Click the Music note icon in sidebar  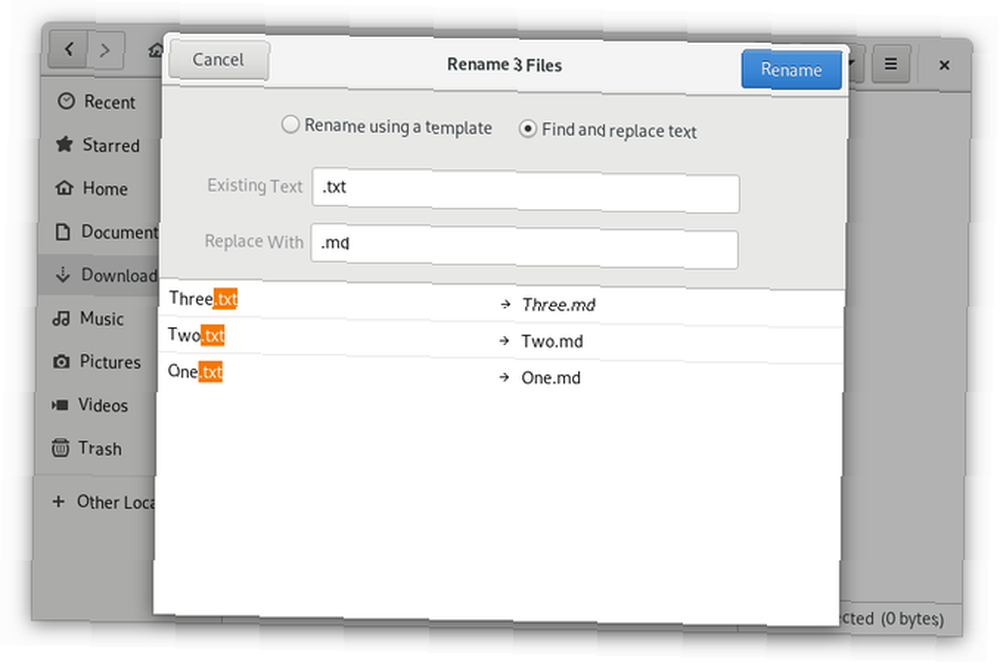pos(61,318)
